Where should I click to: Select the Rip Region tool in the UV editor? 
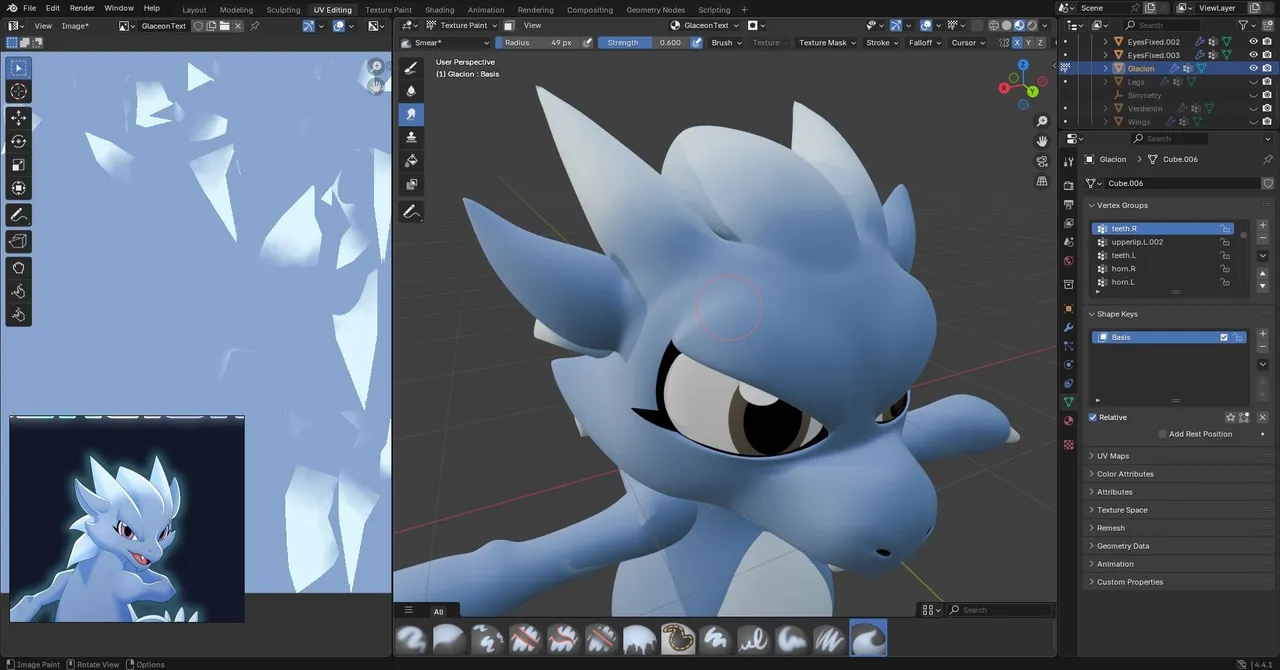point(19,241)
